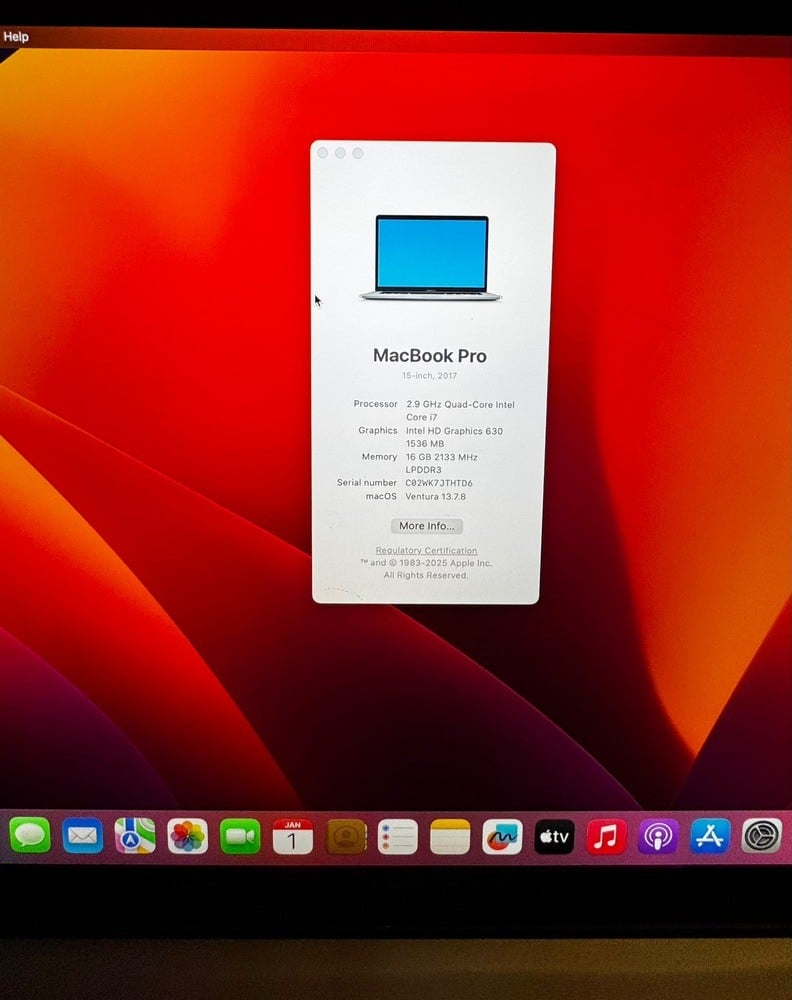The image size is (792, 1000).
Task: Open the Photos app icon
Action: pos(187,836)
